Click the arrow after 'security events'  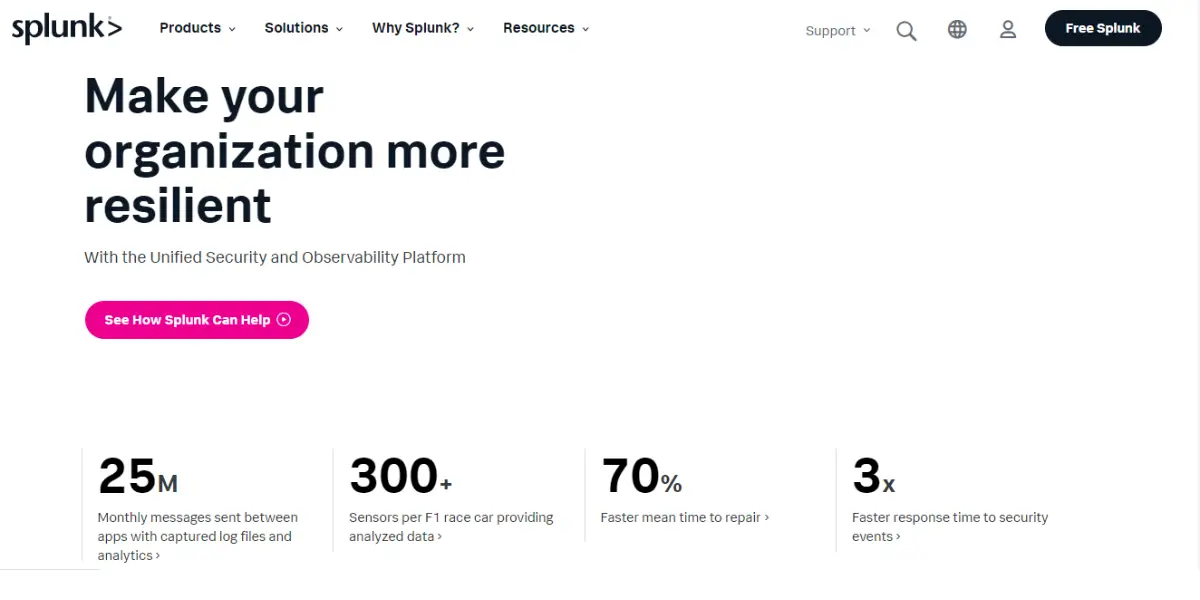(x=898, y=537)
